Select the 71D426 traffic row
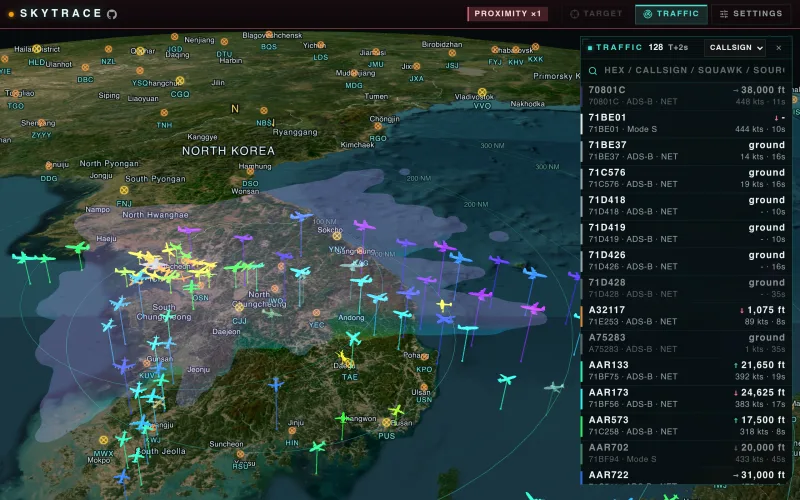 686,261
